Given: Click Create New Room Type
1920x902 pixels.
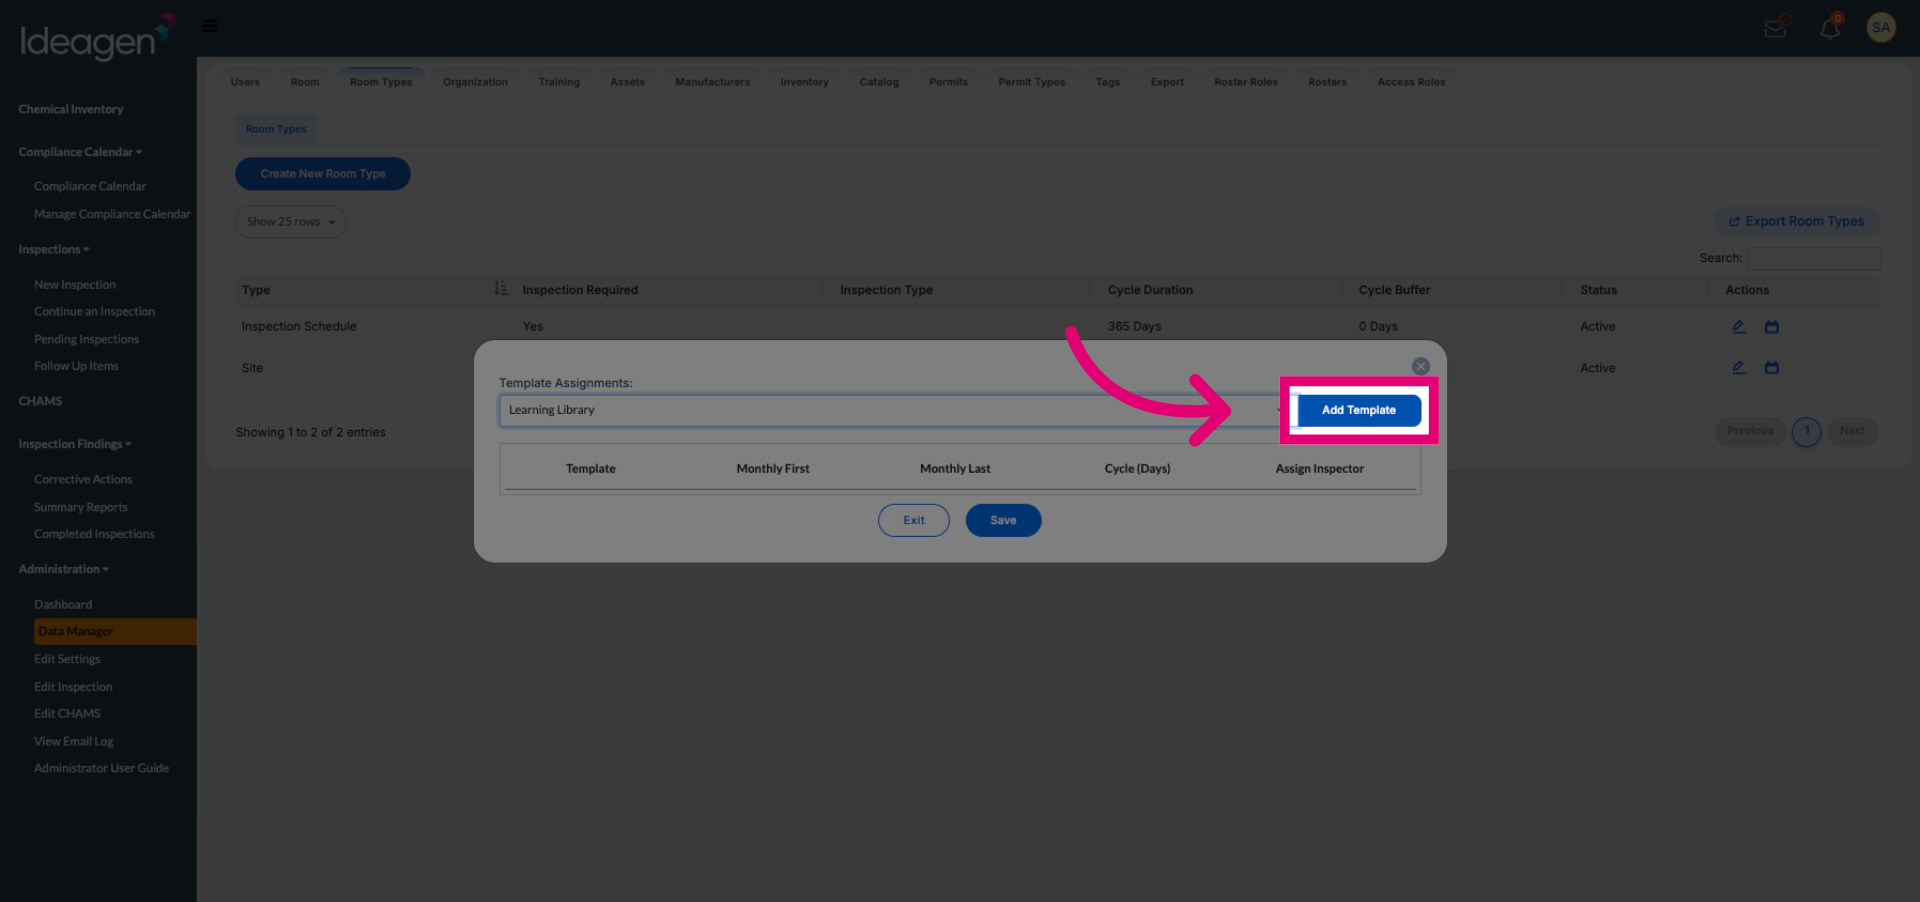Looking at the screenshot, I should [x=323, y=174].
